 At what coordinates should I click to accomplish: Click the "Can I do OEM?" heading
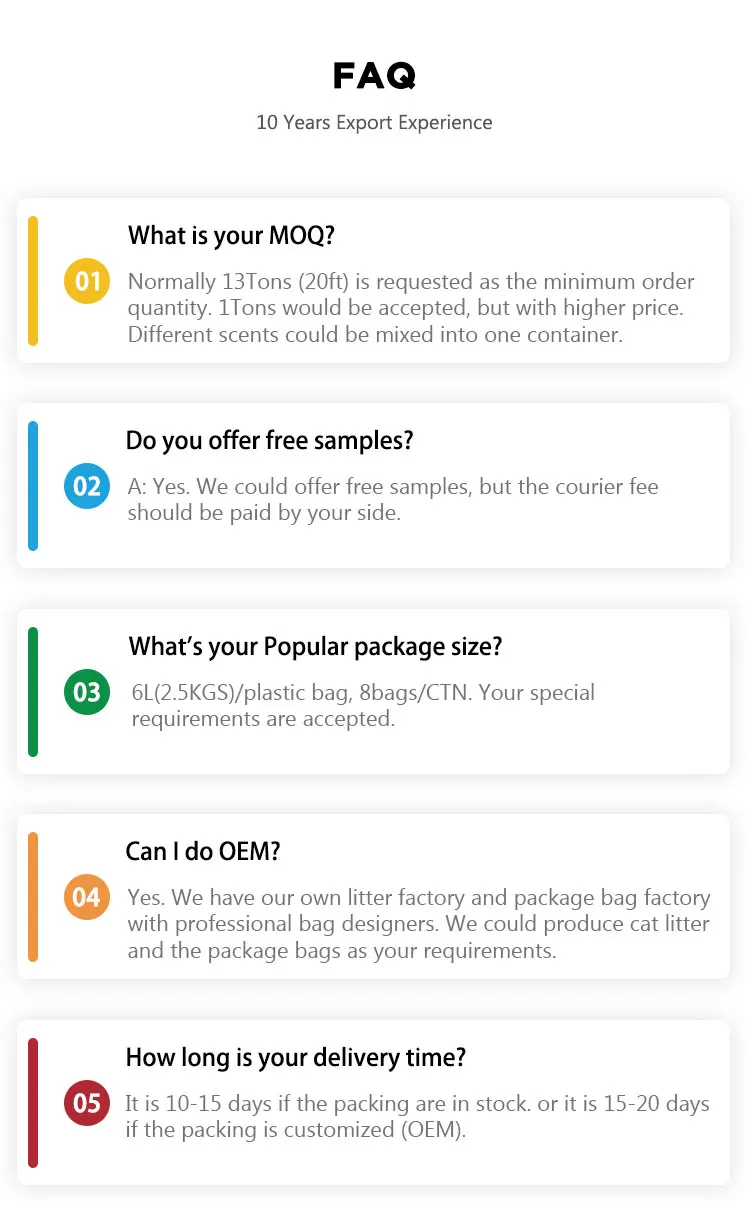click(x=203, y=852)
